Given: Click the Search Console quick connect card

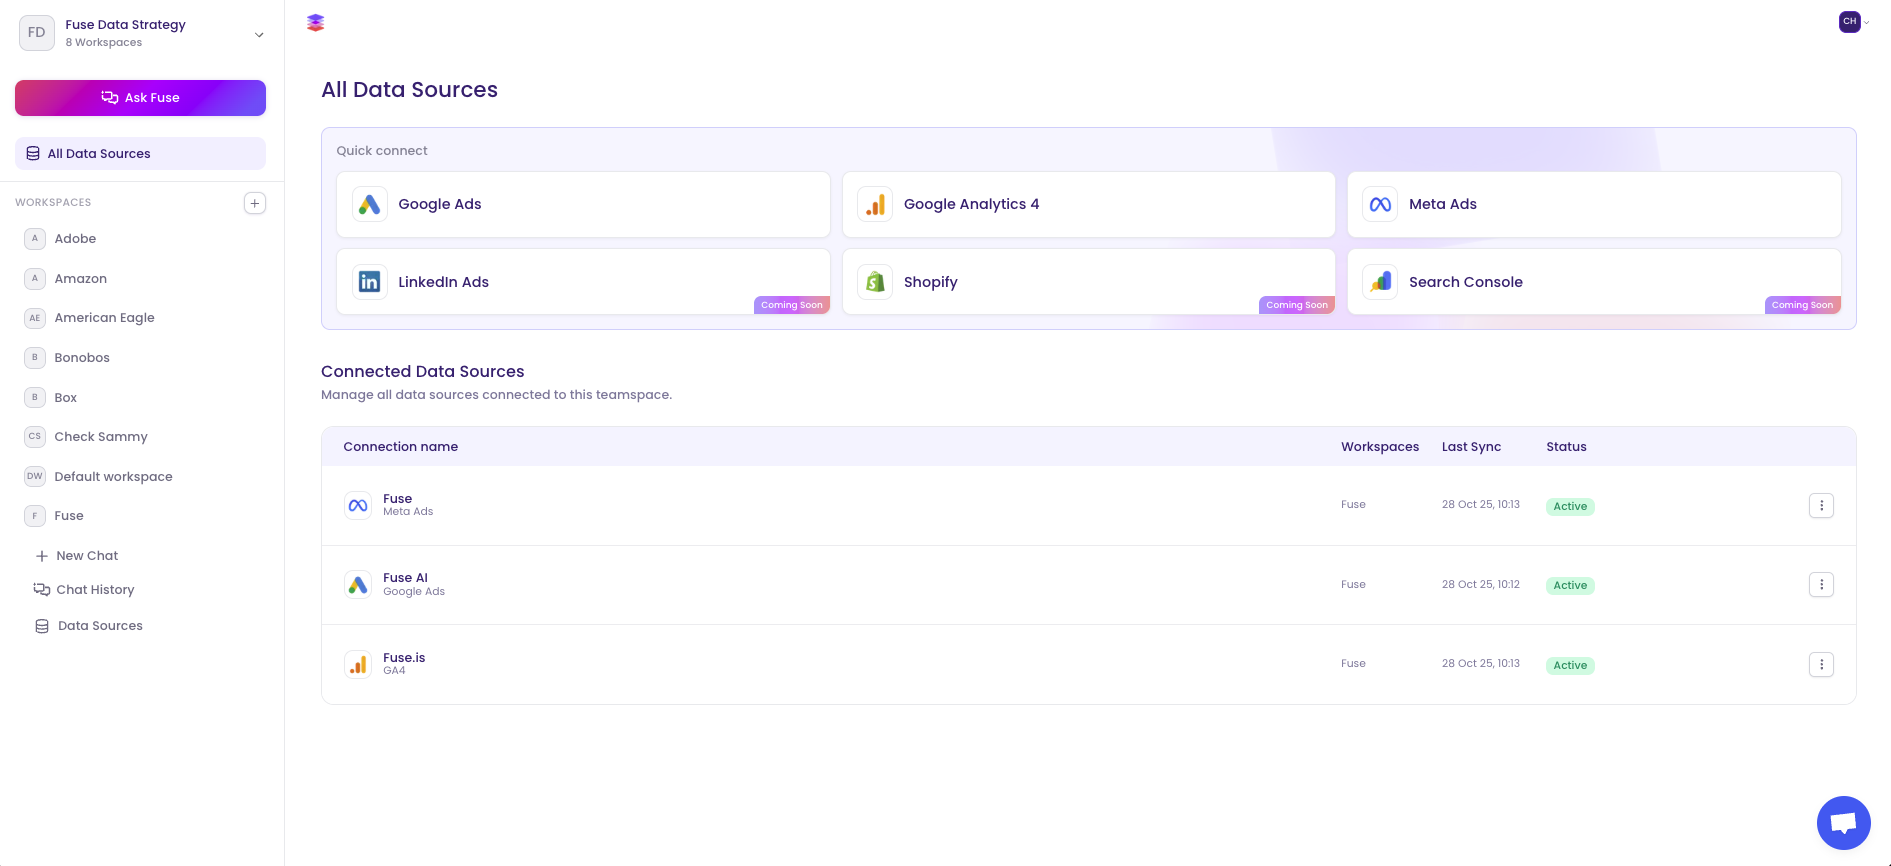Looking at the screenshot, I should 1594,282.
